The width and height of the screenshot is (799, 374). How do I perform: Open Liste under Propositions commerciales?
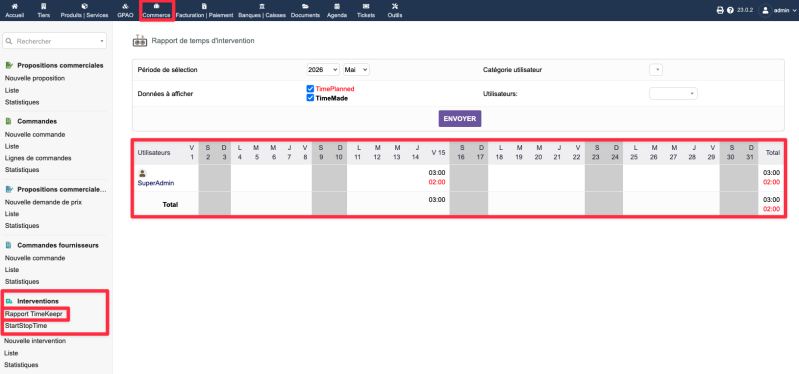point(12,90)
